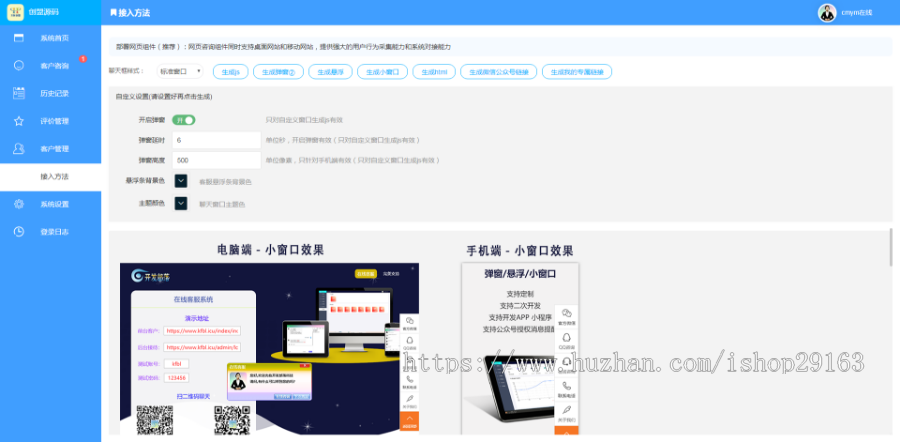Select 客户管理 in the sidebar
The width and height of the screenshot is (900, 442).
[51, 148]
